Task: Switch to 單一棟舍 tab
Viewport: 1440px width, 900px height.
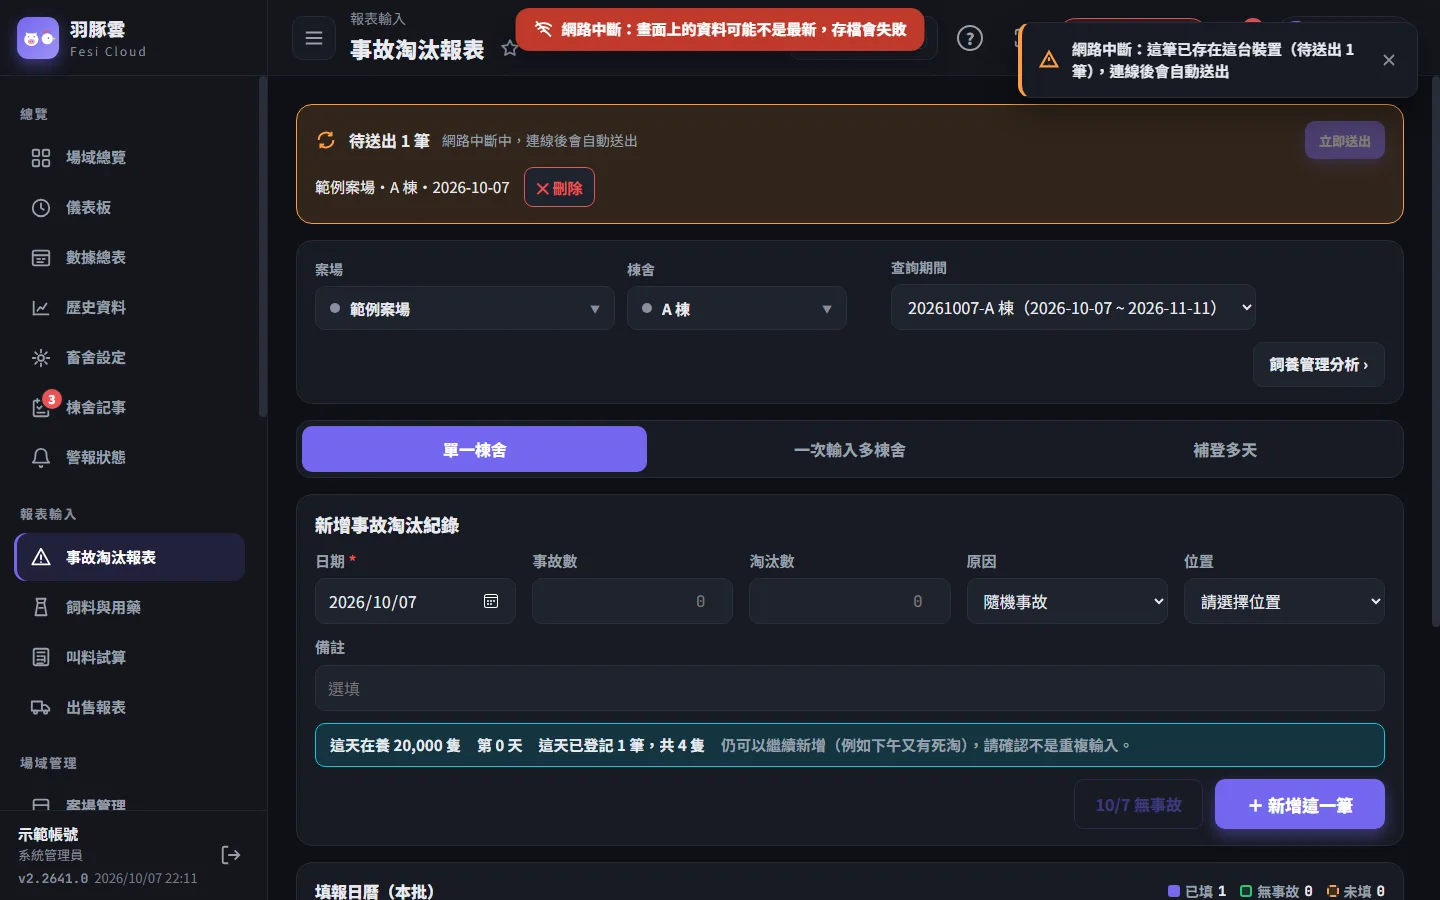Action: click(x=475, y=450)
